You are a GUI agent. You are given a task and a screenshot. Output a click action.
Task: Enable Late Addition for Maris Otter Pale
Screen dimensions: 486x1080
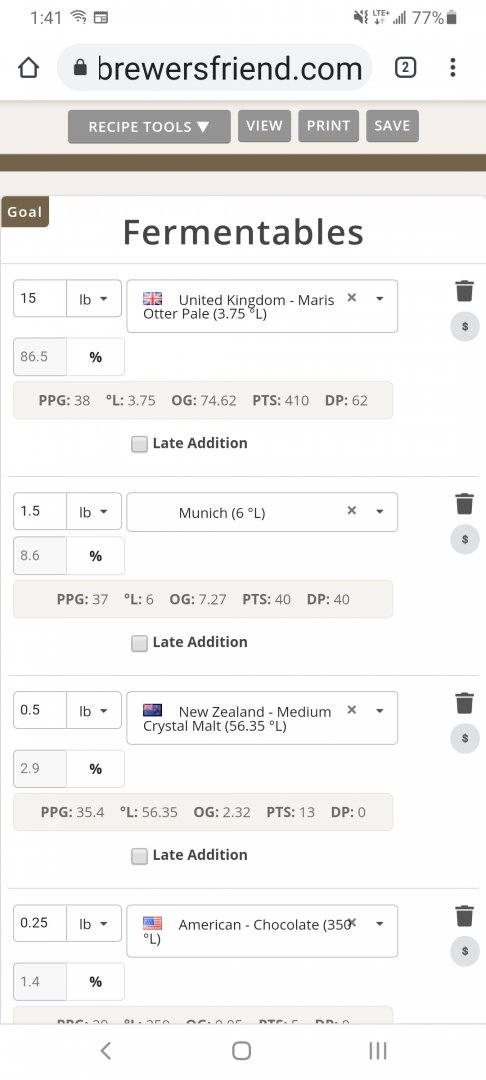(140, 444)
